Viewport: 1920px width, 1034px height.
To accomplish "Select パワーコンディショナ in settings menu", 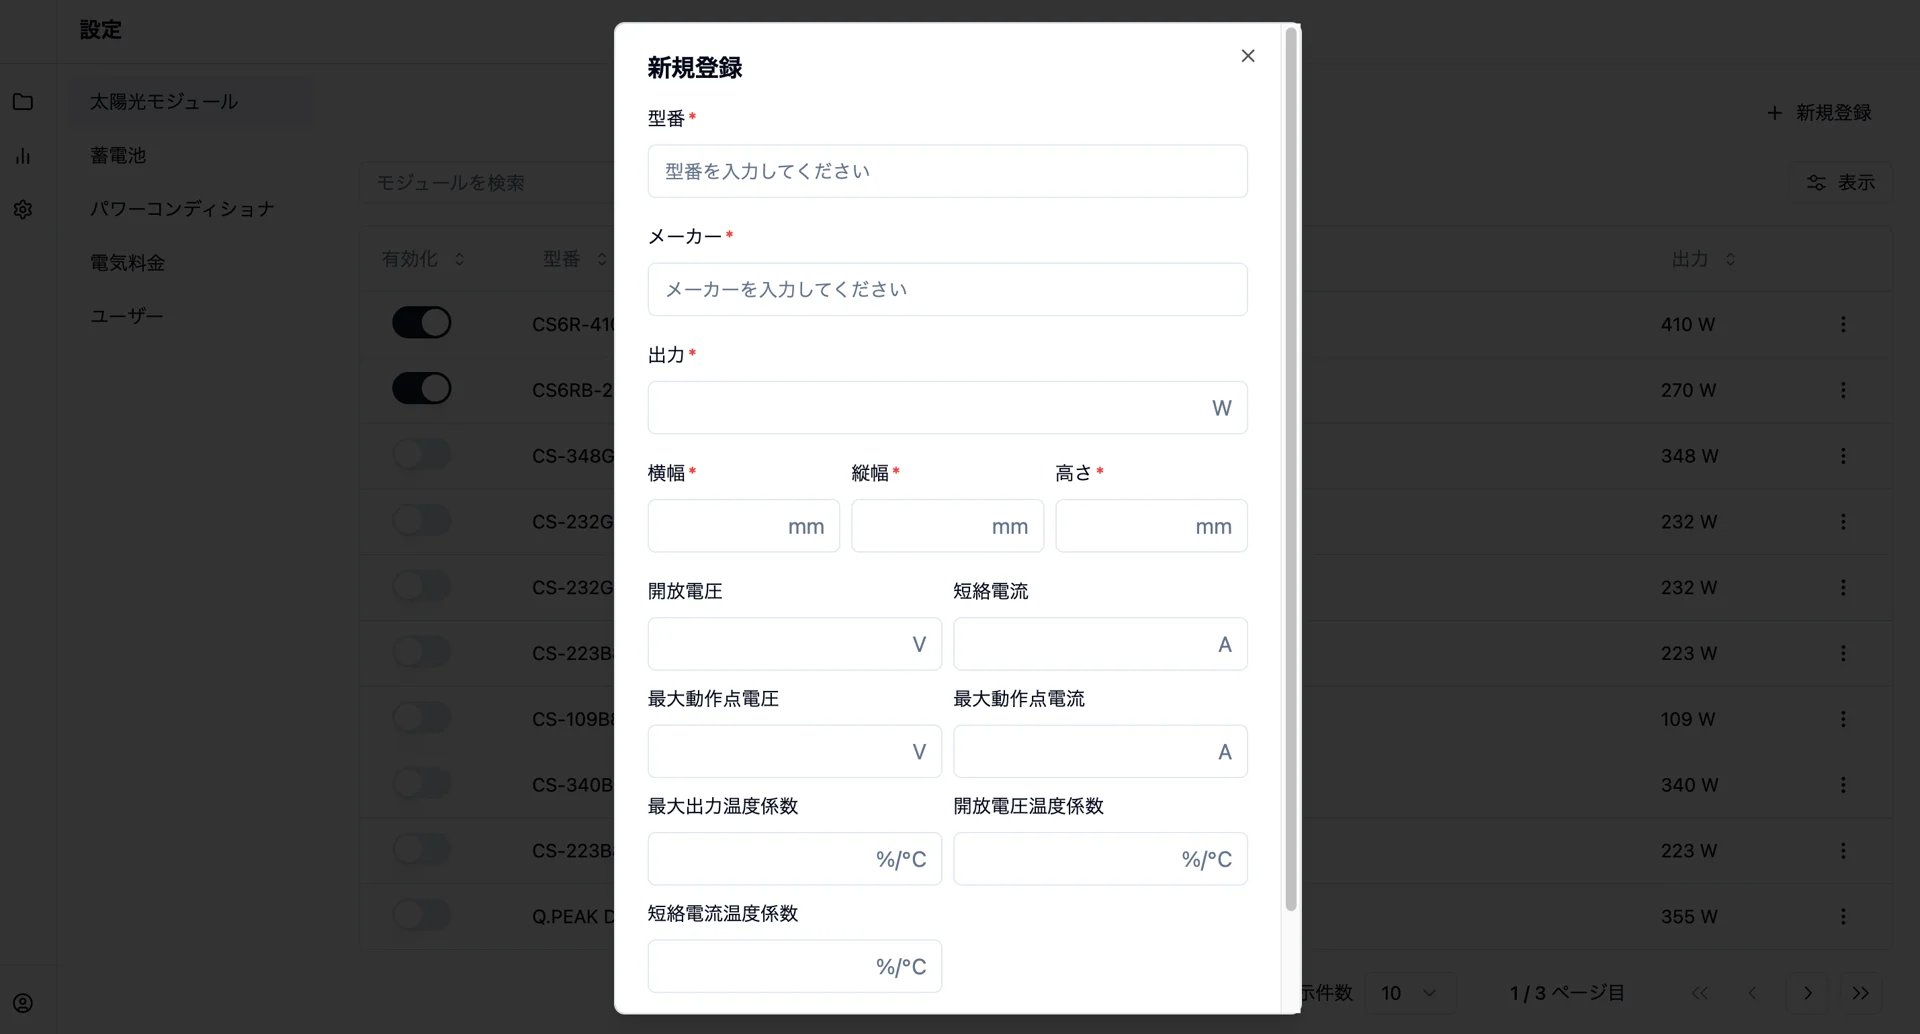I will click(182, 209).
